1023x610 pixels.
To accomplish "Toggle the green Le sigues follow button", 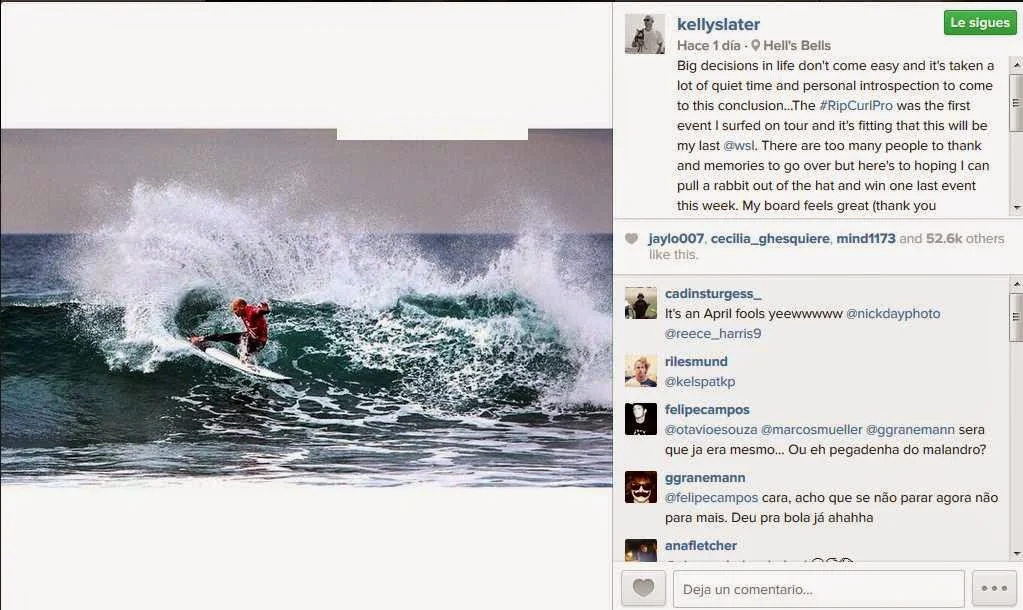I will click(980, 23).
